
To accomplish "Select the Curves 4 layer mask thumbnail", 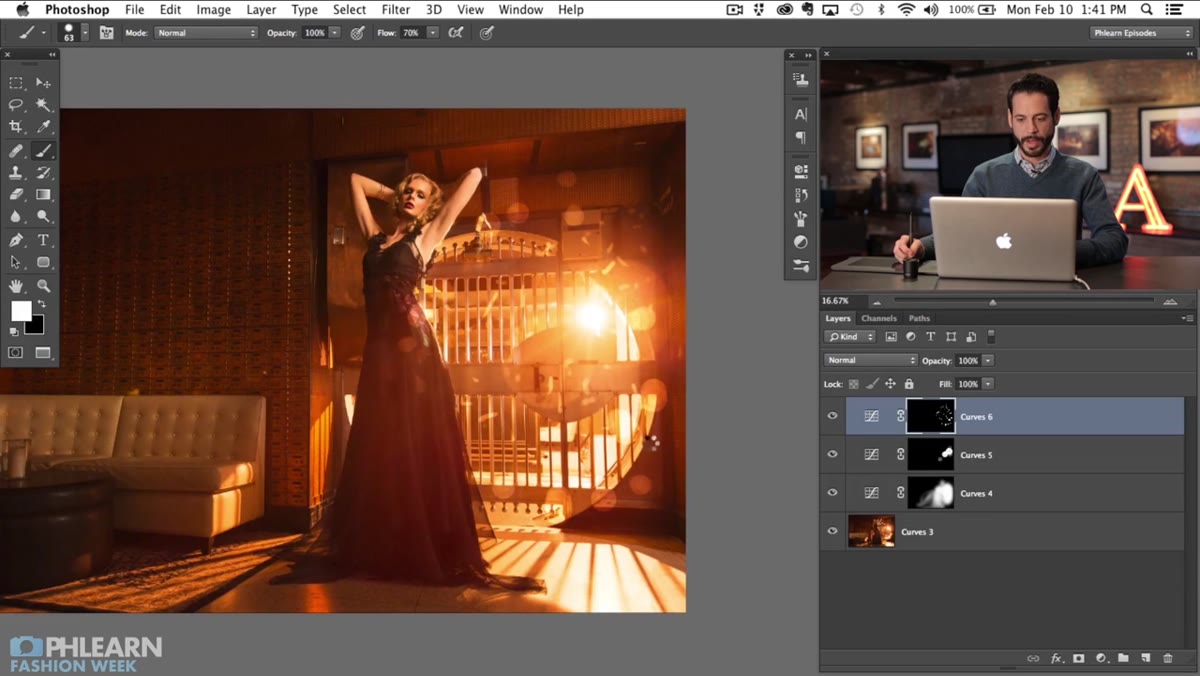I will coord(930,493).
